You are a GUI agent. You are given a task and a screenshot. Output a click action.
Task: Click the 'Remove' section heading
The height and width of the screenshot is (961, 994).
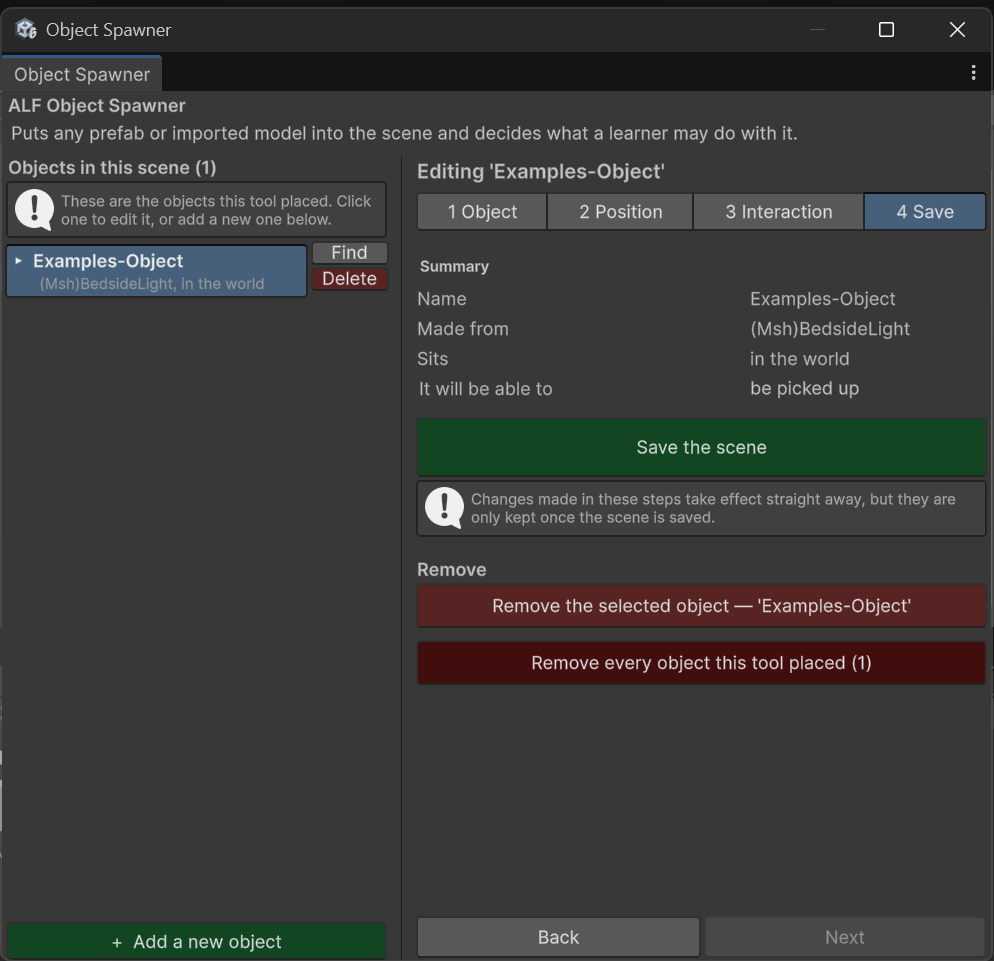(x=451, y=569)
